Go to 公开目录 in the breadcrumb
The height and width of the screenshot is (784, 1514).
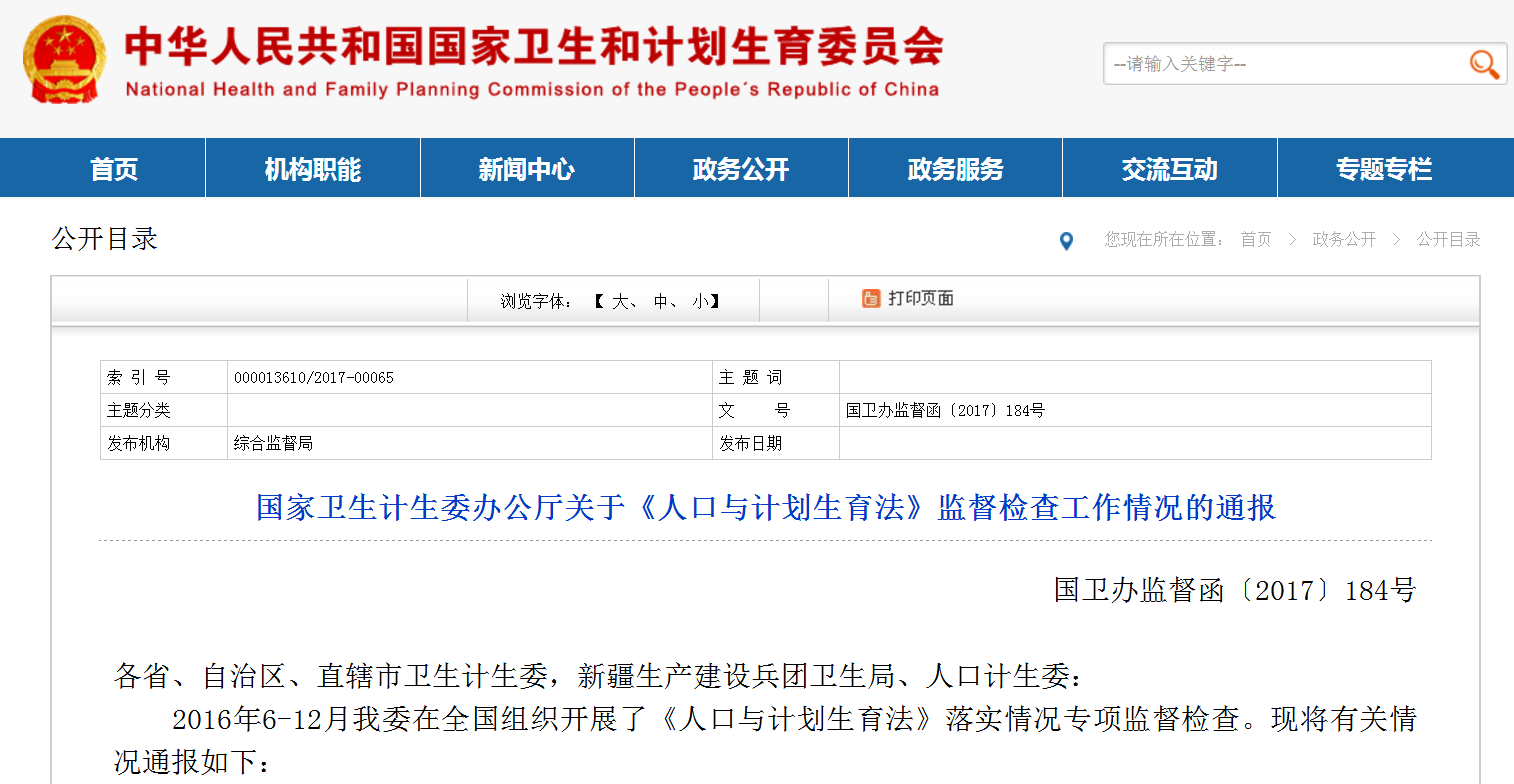(x=1448, y=240)
